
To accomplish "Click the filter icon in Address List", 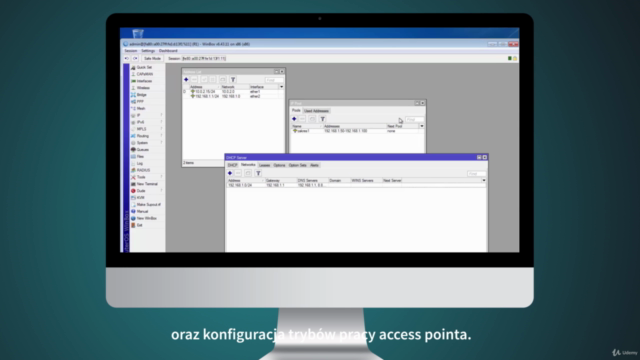I will 233,80.
